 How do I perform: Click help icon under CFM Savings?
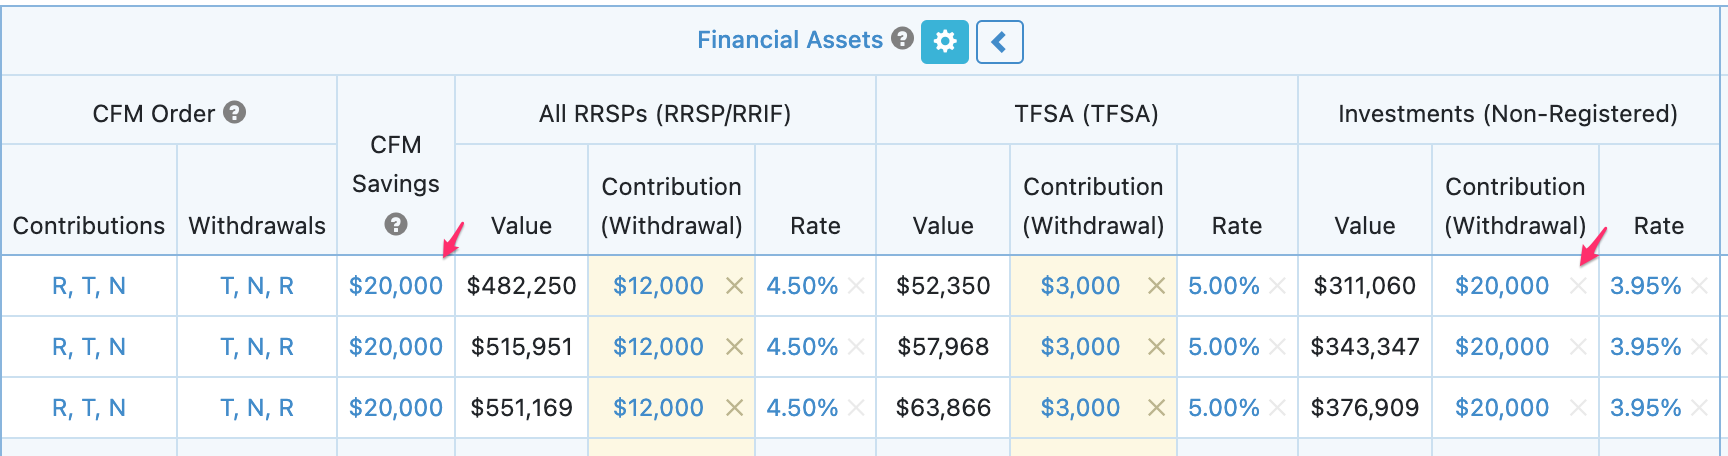click(x=396, y=224)
